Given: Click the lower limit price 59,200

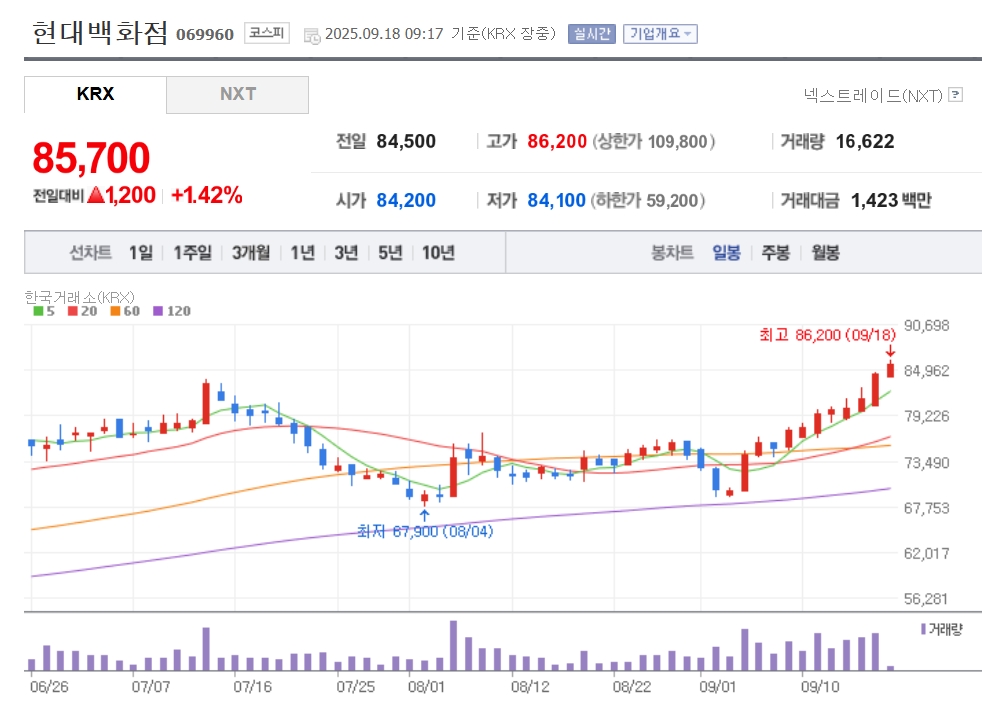Looking at the screenshot, I should [671, 200].
